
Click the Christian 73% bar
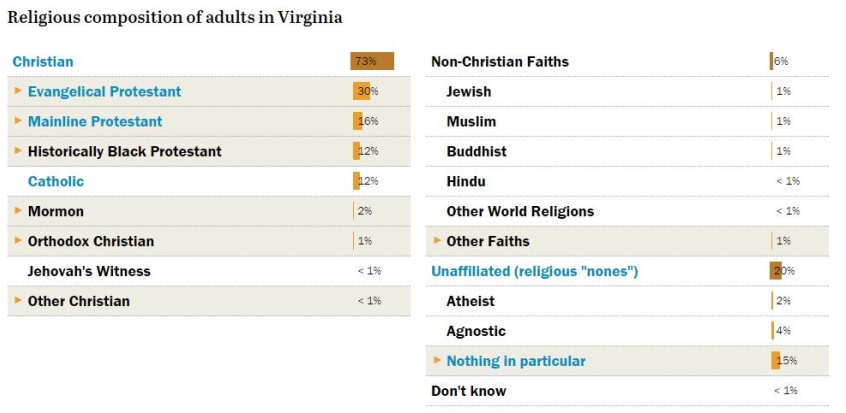[372, 61]
